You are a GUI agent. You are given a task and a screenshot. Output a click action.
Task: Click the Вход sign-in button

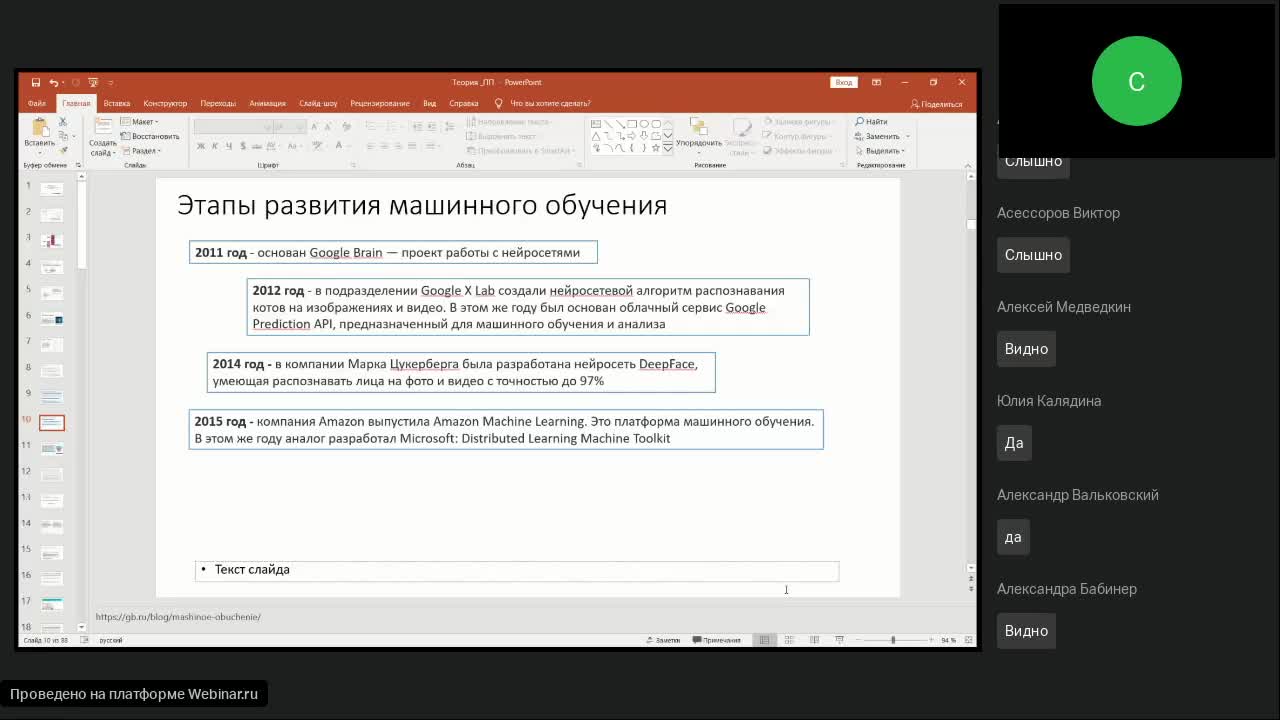pos(844,83)
